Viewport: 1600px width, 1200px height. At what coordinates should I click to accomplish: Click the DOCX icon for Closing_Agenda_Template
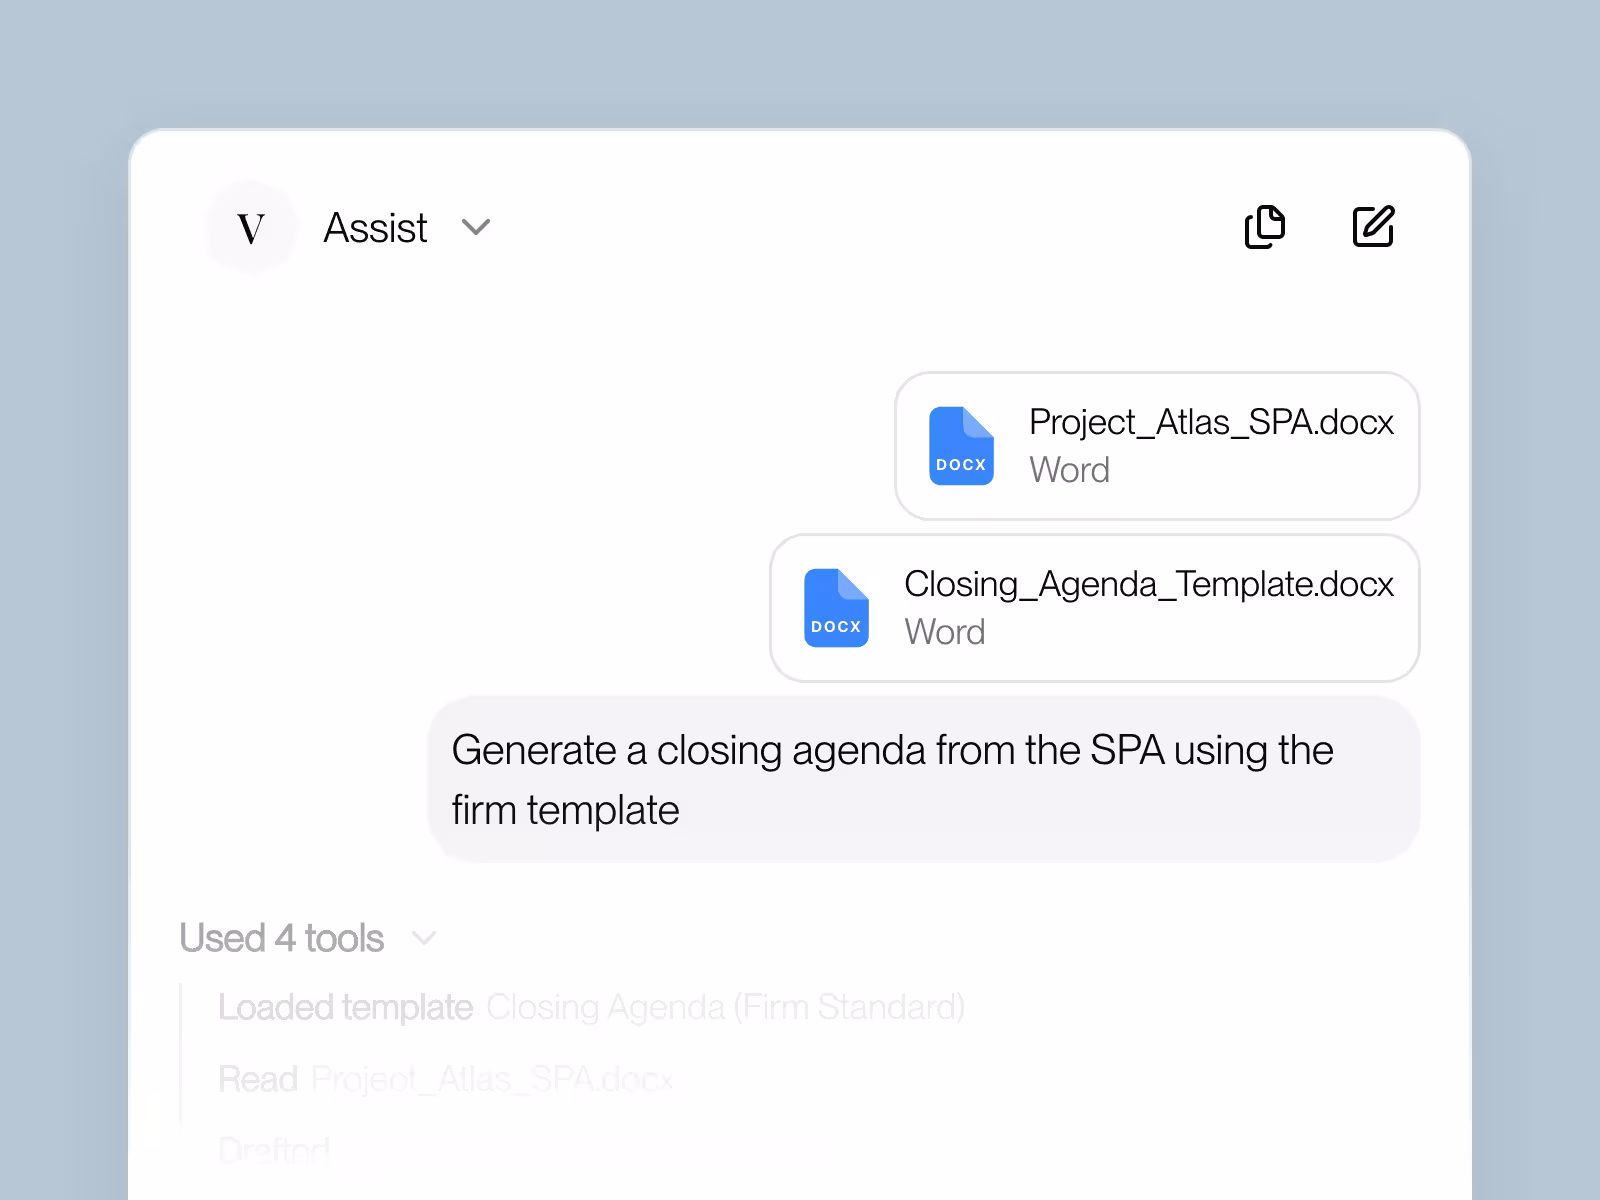pyautogui.click(x=836, y=608)
